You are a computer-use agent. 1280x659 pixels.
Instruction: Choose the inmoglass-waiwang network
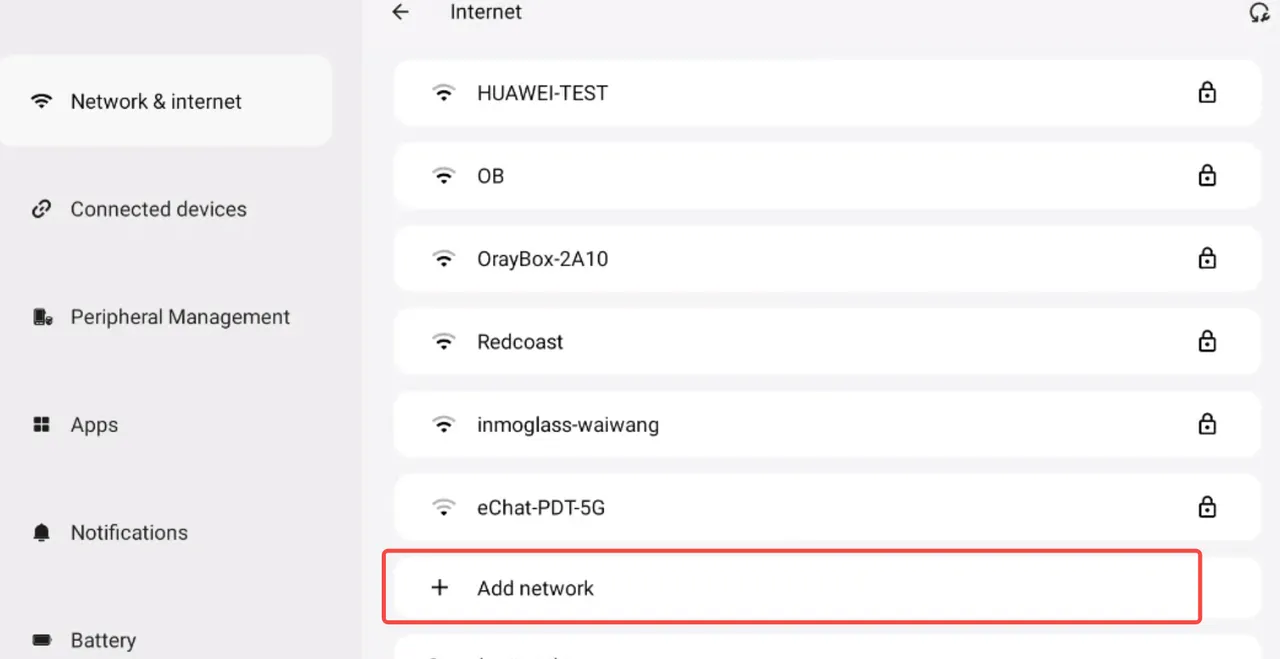coord(568,425)
